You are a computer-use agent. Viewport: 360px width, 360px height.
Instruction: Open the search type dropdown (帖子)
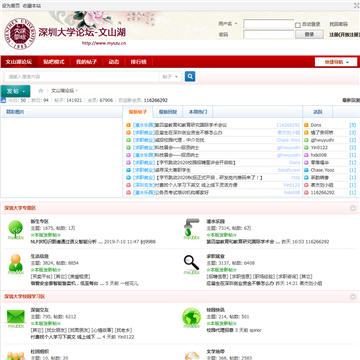tap(171, 77)
